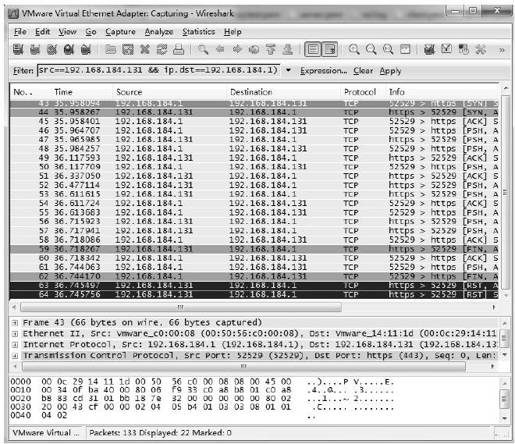Screen dimensions: 515x444
Task: Toggle auto scroll in live capture
Action: 330,50
